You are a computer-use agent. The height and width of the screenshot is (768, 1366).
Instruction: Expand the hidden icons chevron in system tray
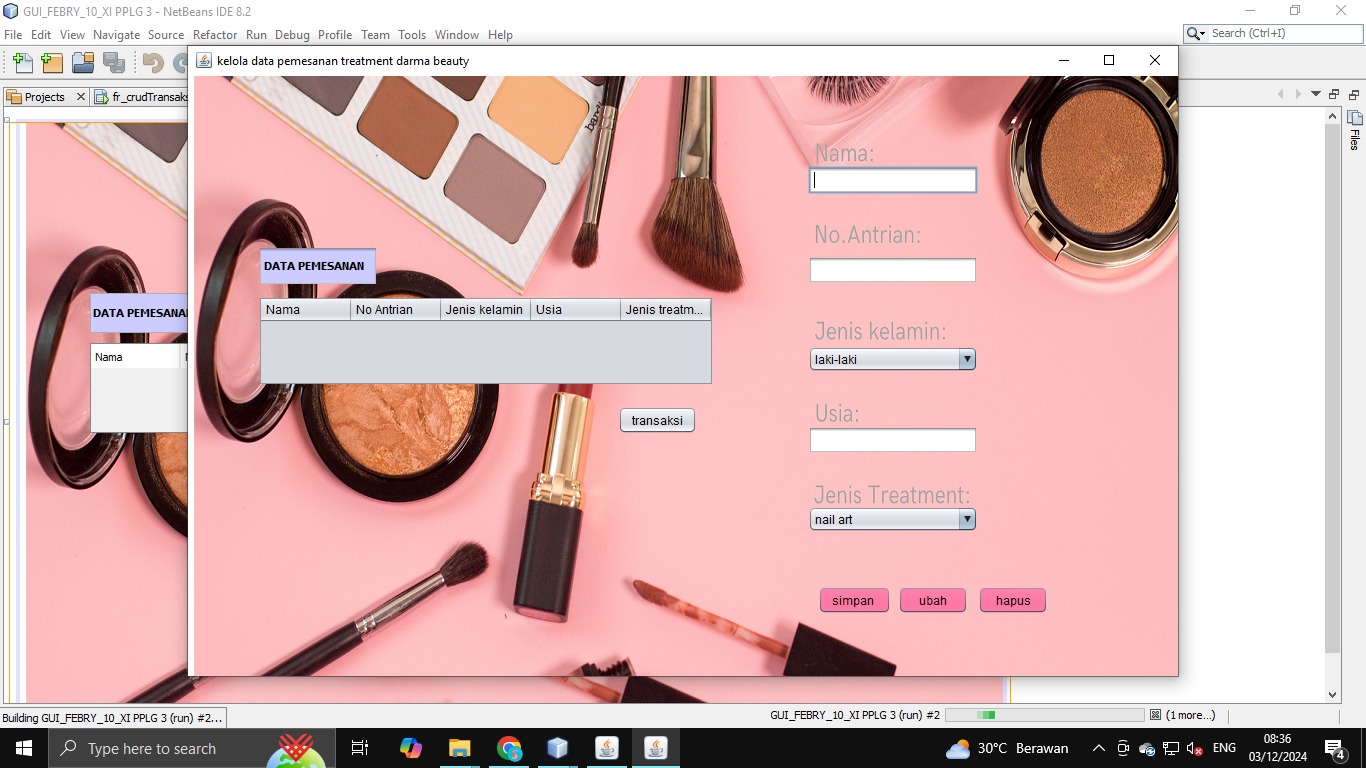click(x=1098, y=748)
